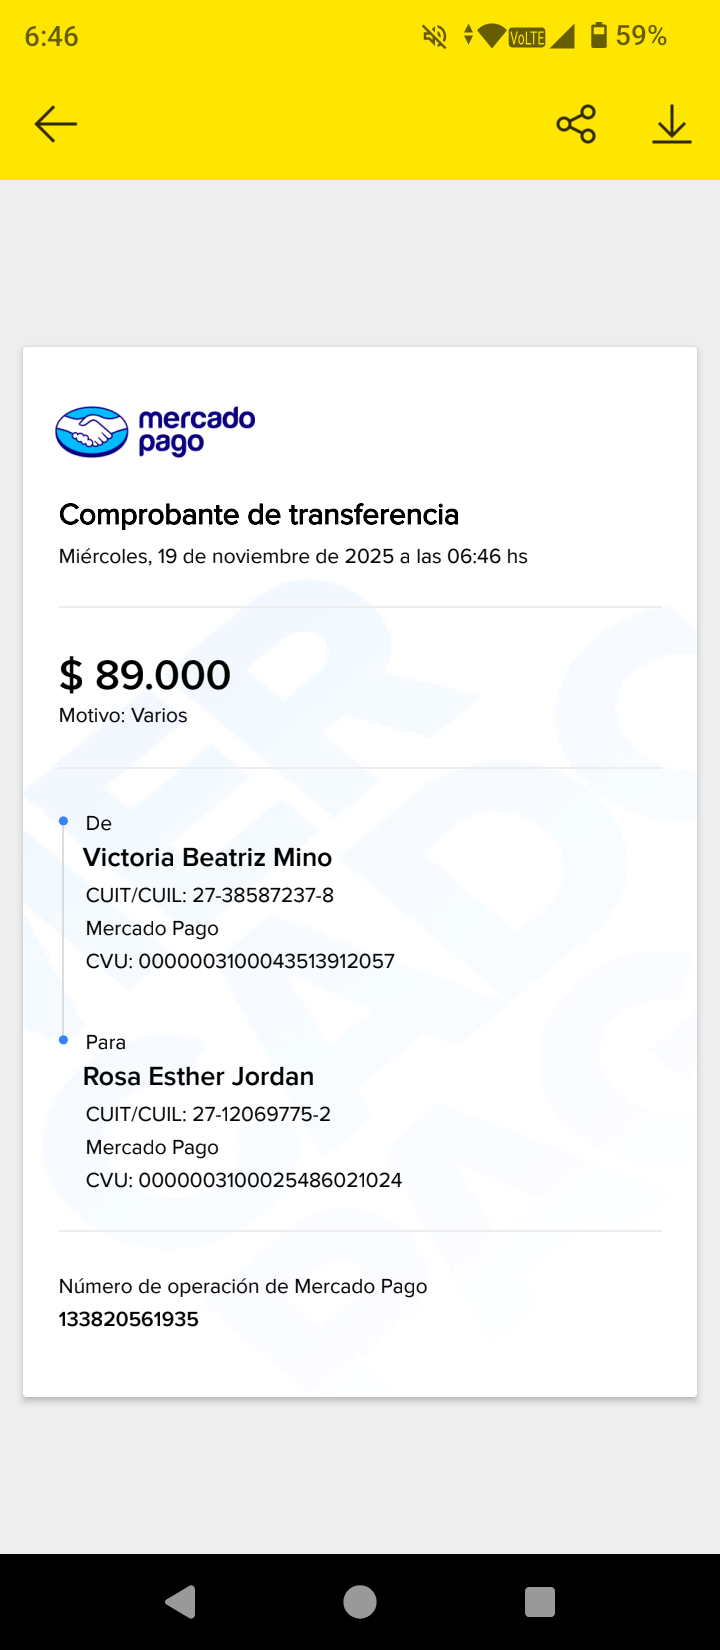This screenshot has height=1650, width=720.
Task: Open recent apps with the square button
Action: 540,1602
